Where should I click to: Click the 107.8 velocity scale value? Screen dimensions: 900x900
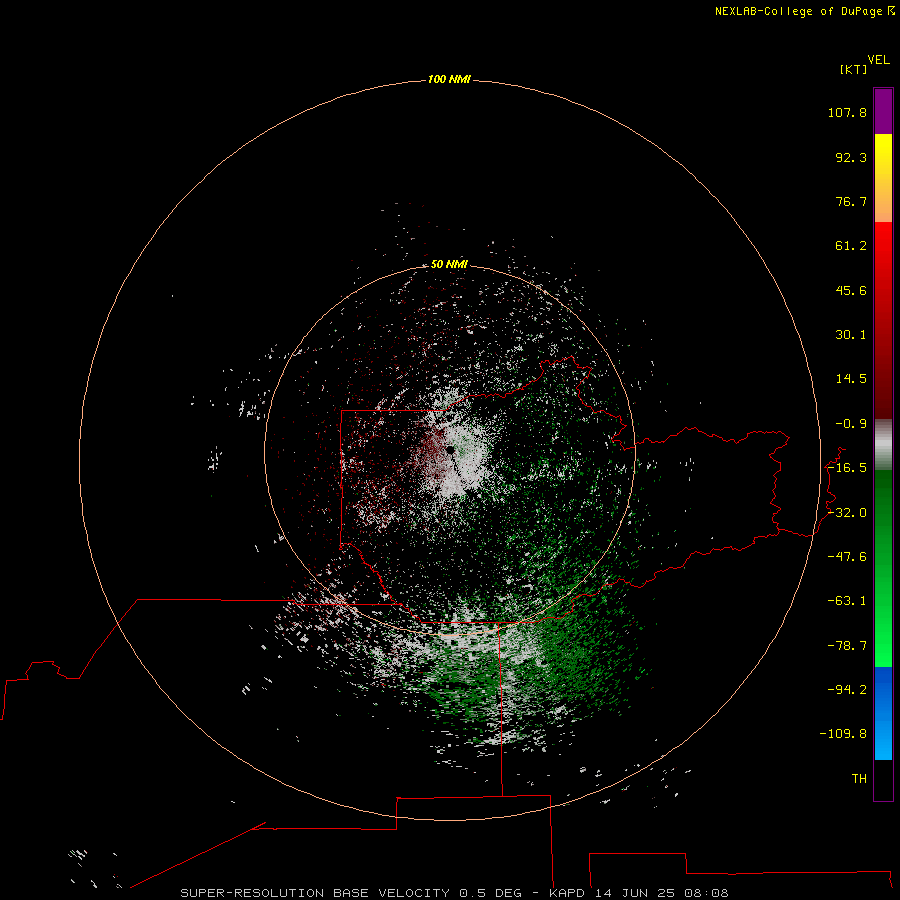847,112
